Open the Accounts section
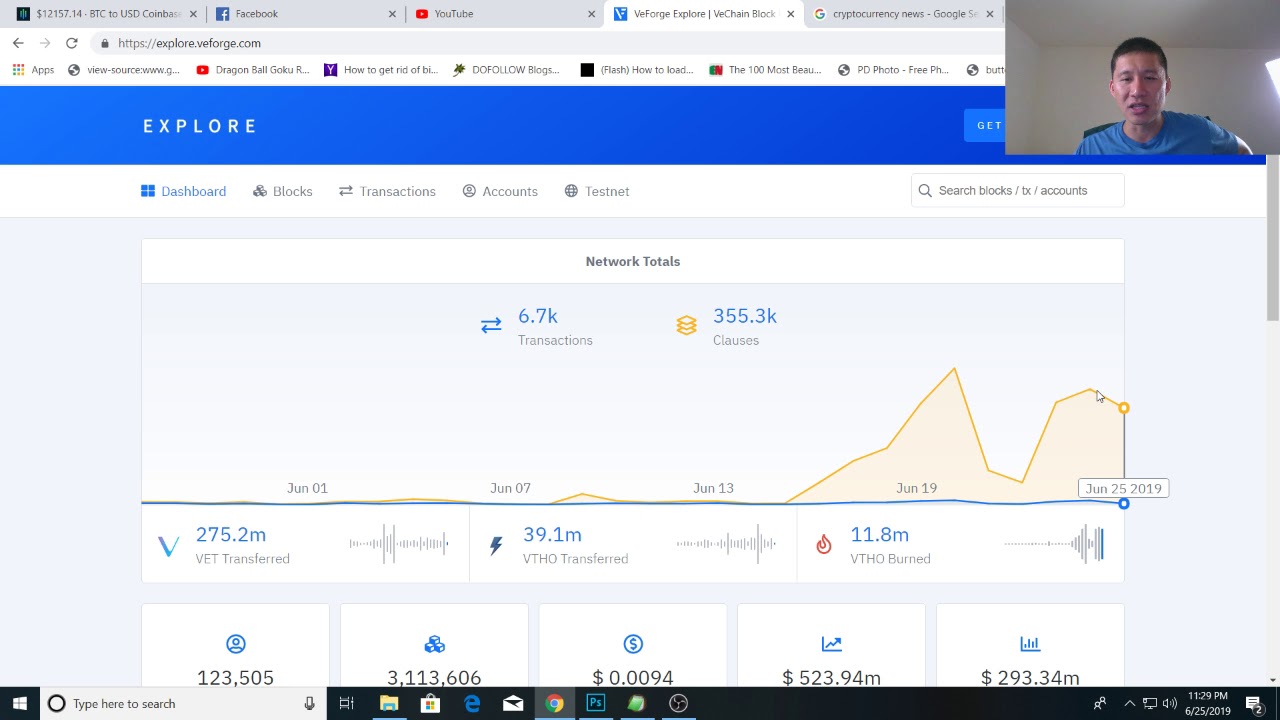1280x720 pixels. click(x=500, y=191)
